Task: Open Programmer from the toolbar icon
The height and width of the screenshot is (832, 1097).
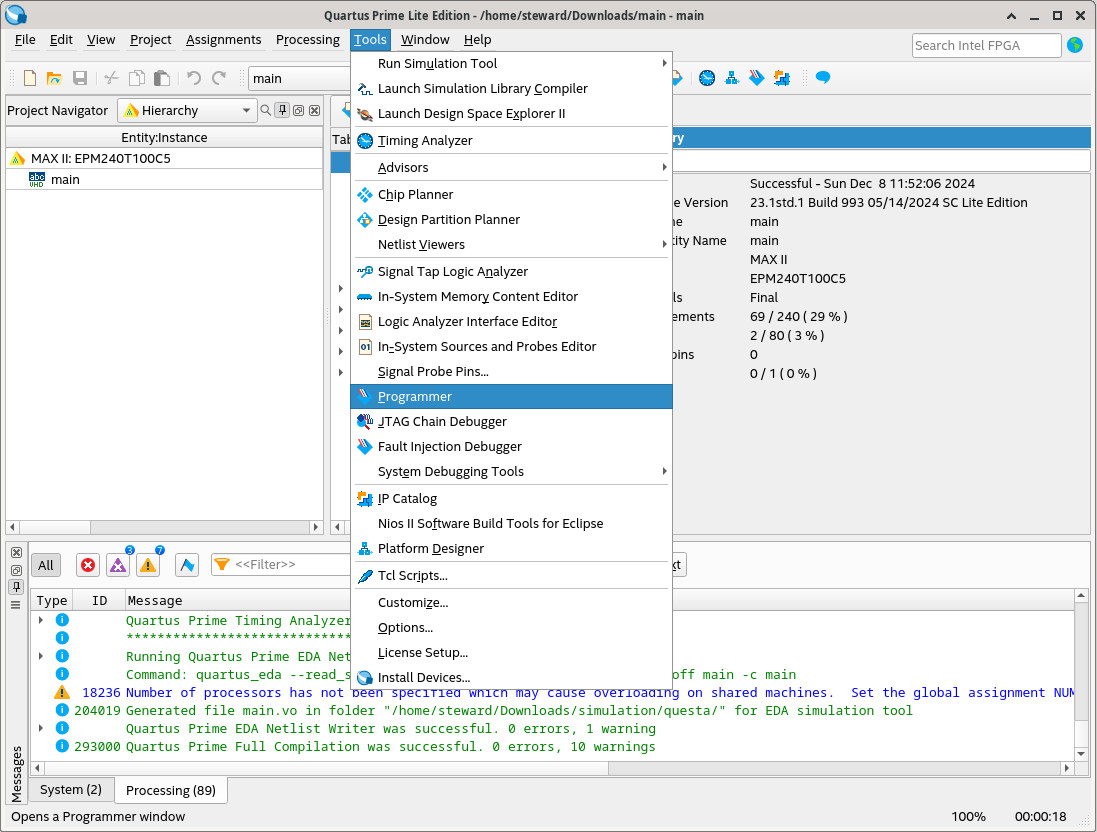Action: (756, 78)
